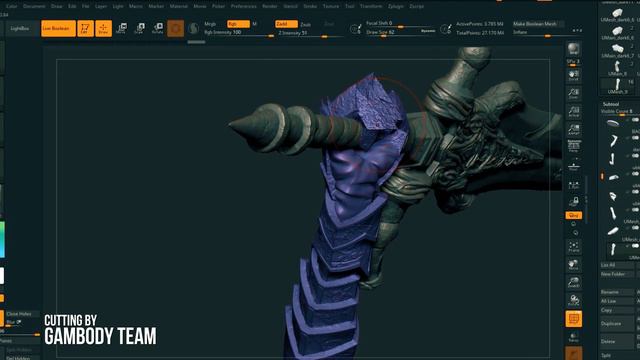Click the Transp transparency icon
This screenshot has width=640, height=360.
573,337
